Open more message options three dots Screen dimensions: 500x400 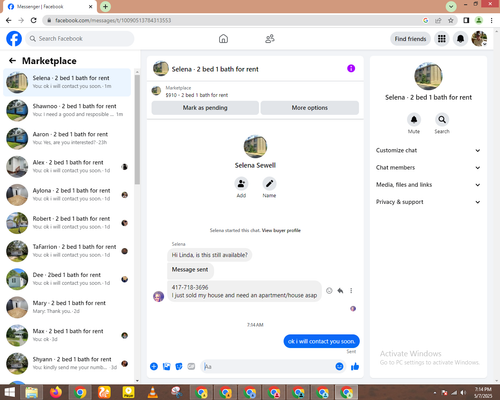[351, 291]
